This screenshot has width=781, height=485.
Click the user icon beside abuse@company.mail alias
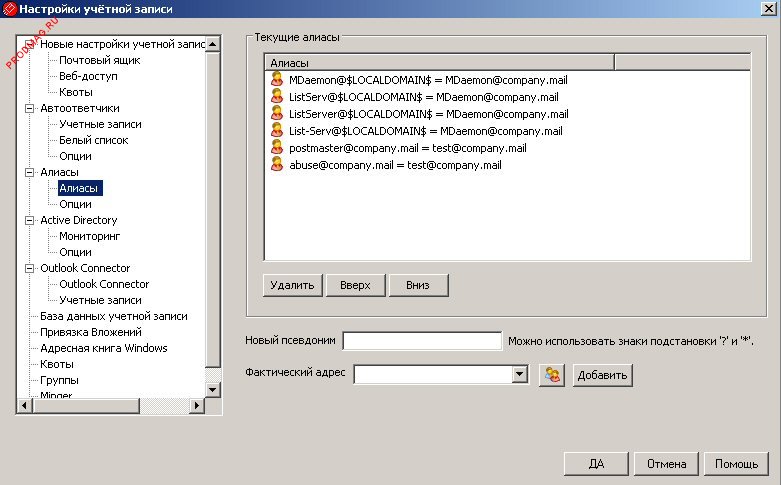click(277, 165)
